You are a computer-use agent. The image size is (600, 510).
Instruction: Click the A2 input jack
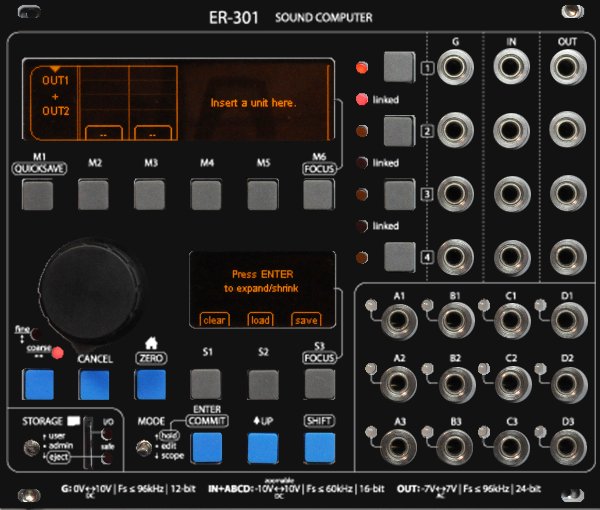(399, 384)
